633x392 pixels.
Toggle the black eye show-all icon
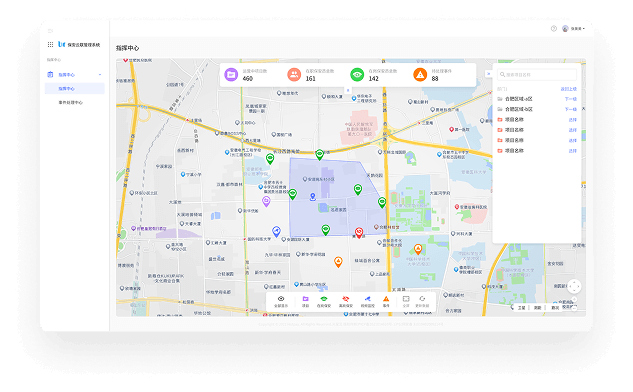[281, 301]
